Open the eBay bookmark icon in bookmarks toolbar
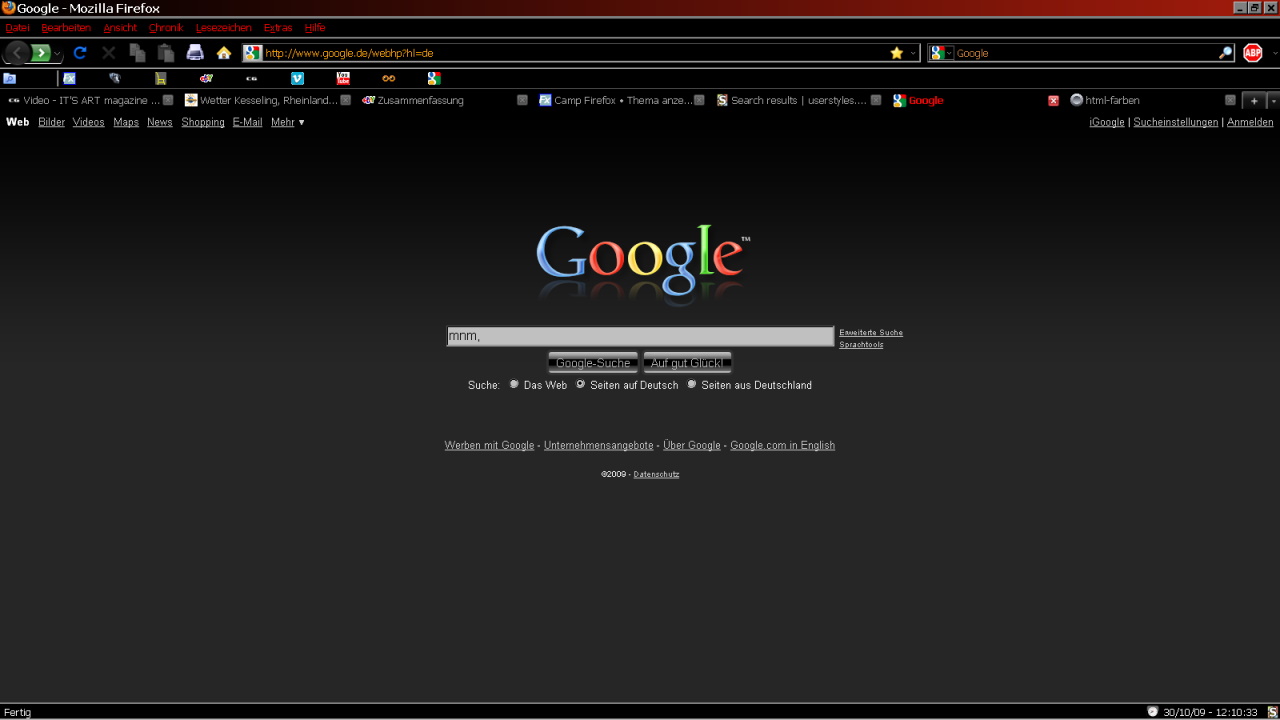Viewport: 1280px width, 720px height. click(206, 78)
